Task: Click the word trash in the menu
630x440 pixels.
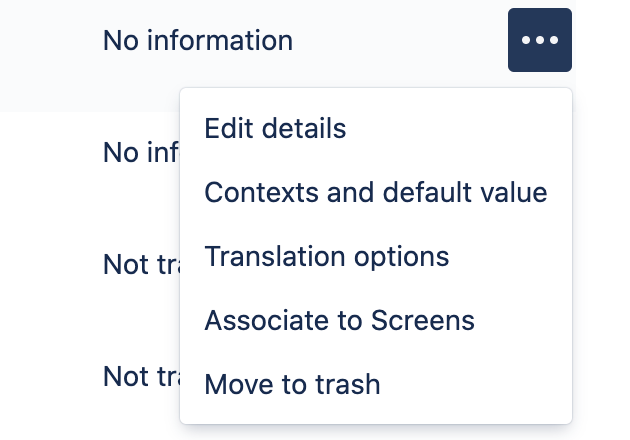Action: click(x=348, y=384)
